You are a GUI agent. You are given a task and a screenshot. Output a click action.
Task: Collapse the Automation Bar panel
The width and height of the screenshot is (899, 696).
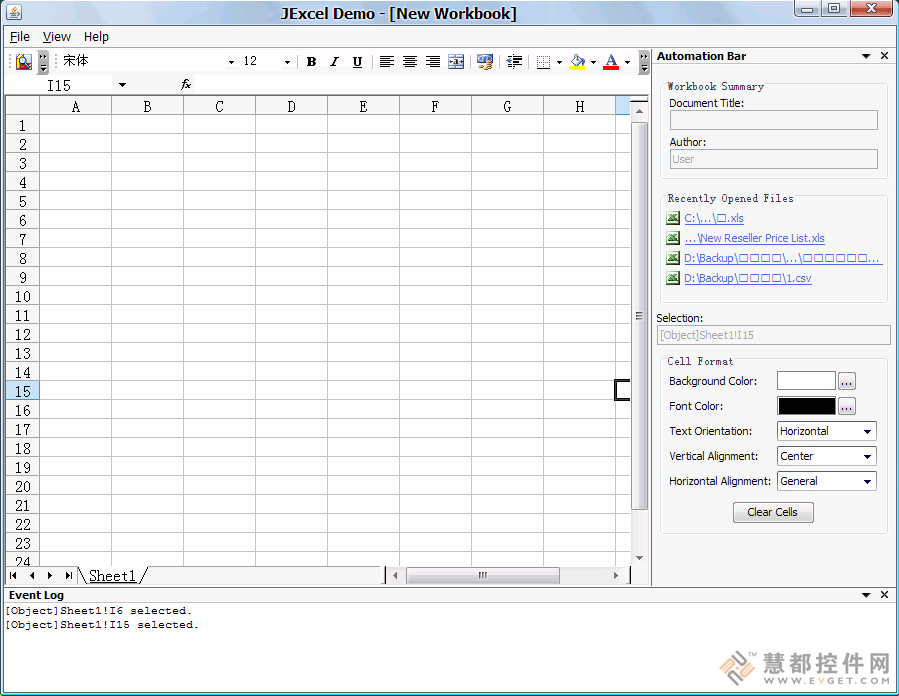point(867,56)
